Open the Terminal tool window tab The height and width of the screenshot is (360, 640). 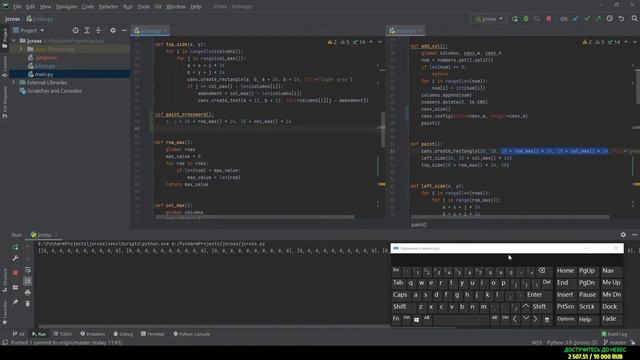(x=152, y=334)
